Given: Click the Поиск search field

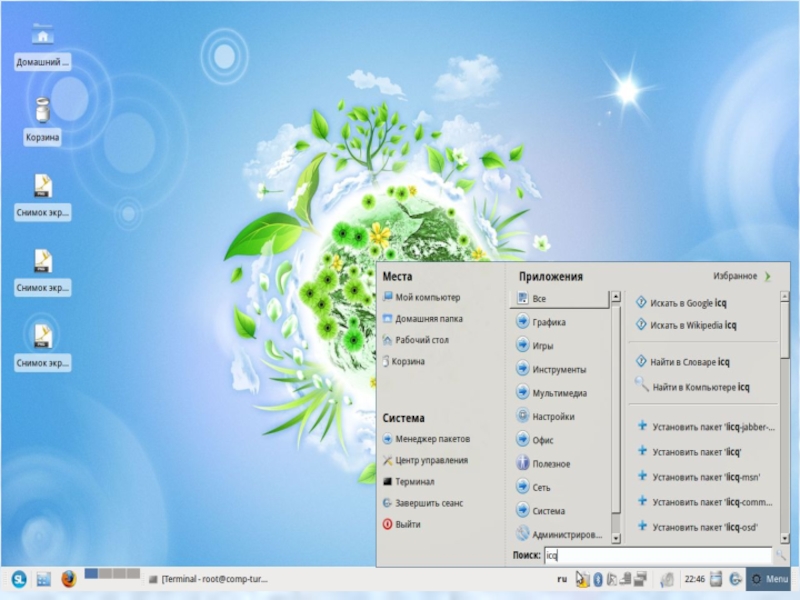Looking at the screenshot, I should click(658, 555).
